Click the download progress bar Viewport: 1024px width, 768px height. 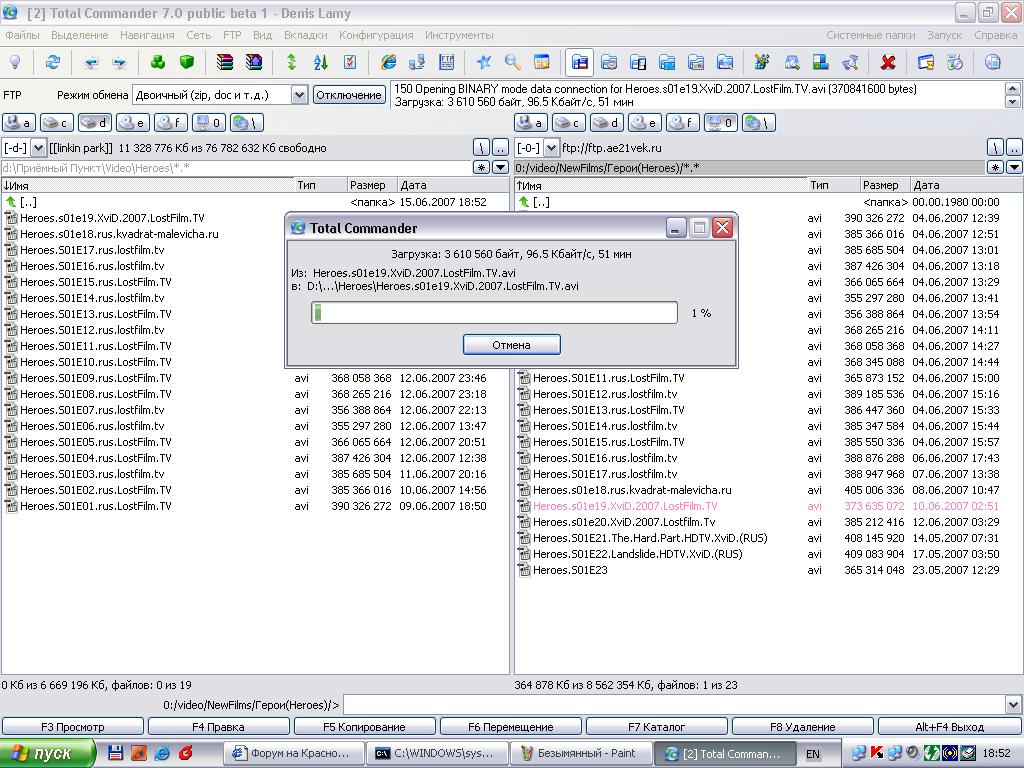click(494, 313)
